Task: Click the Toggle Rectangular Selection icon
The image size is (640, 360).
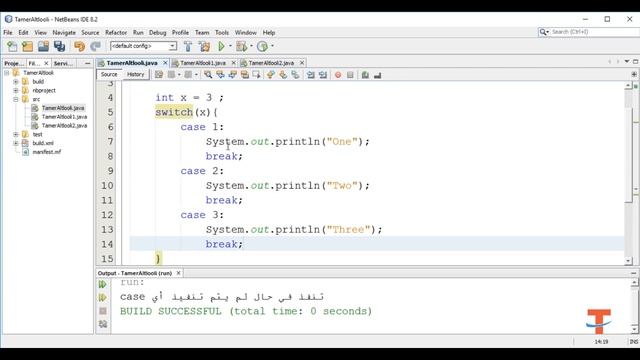Action: [x=256, y=75]
